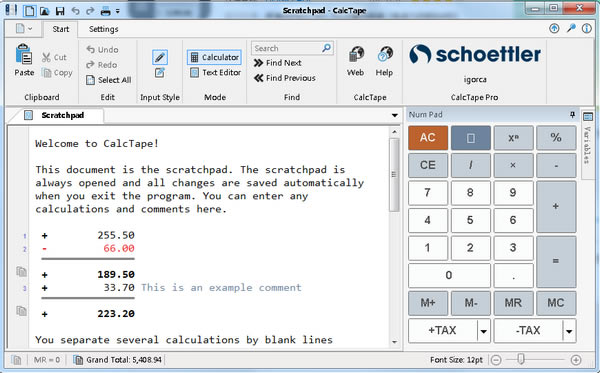This screenshot has height=373, width=600.
Task: Click Find Previous
Action: (x=285, y=78)
